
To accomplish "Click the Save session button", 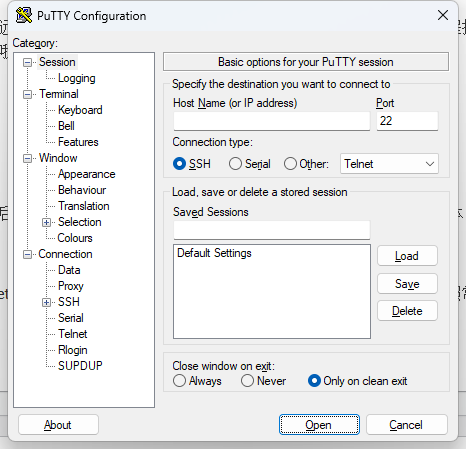I will pos(407,284).
